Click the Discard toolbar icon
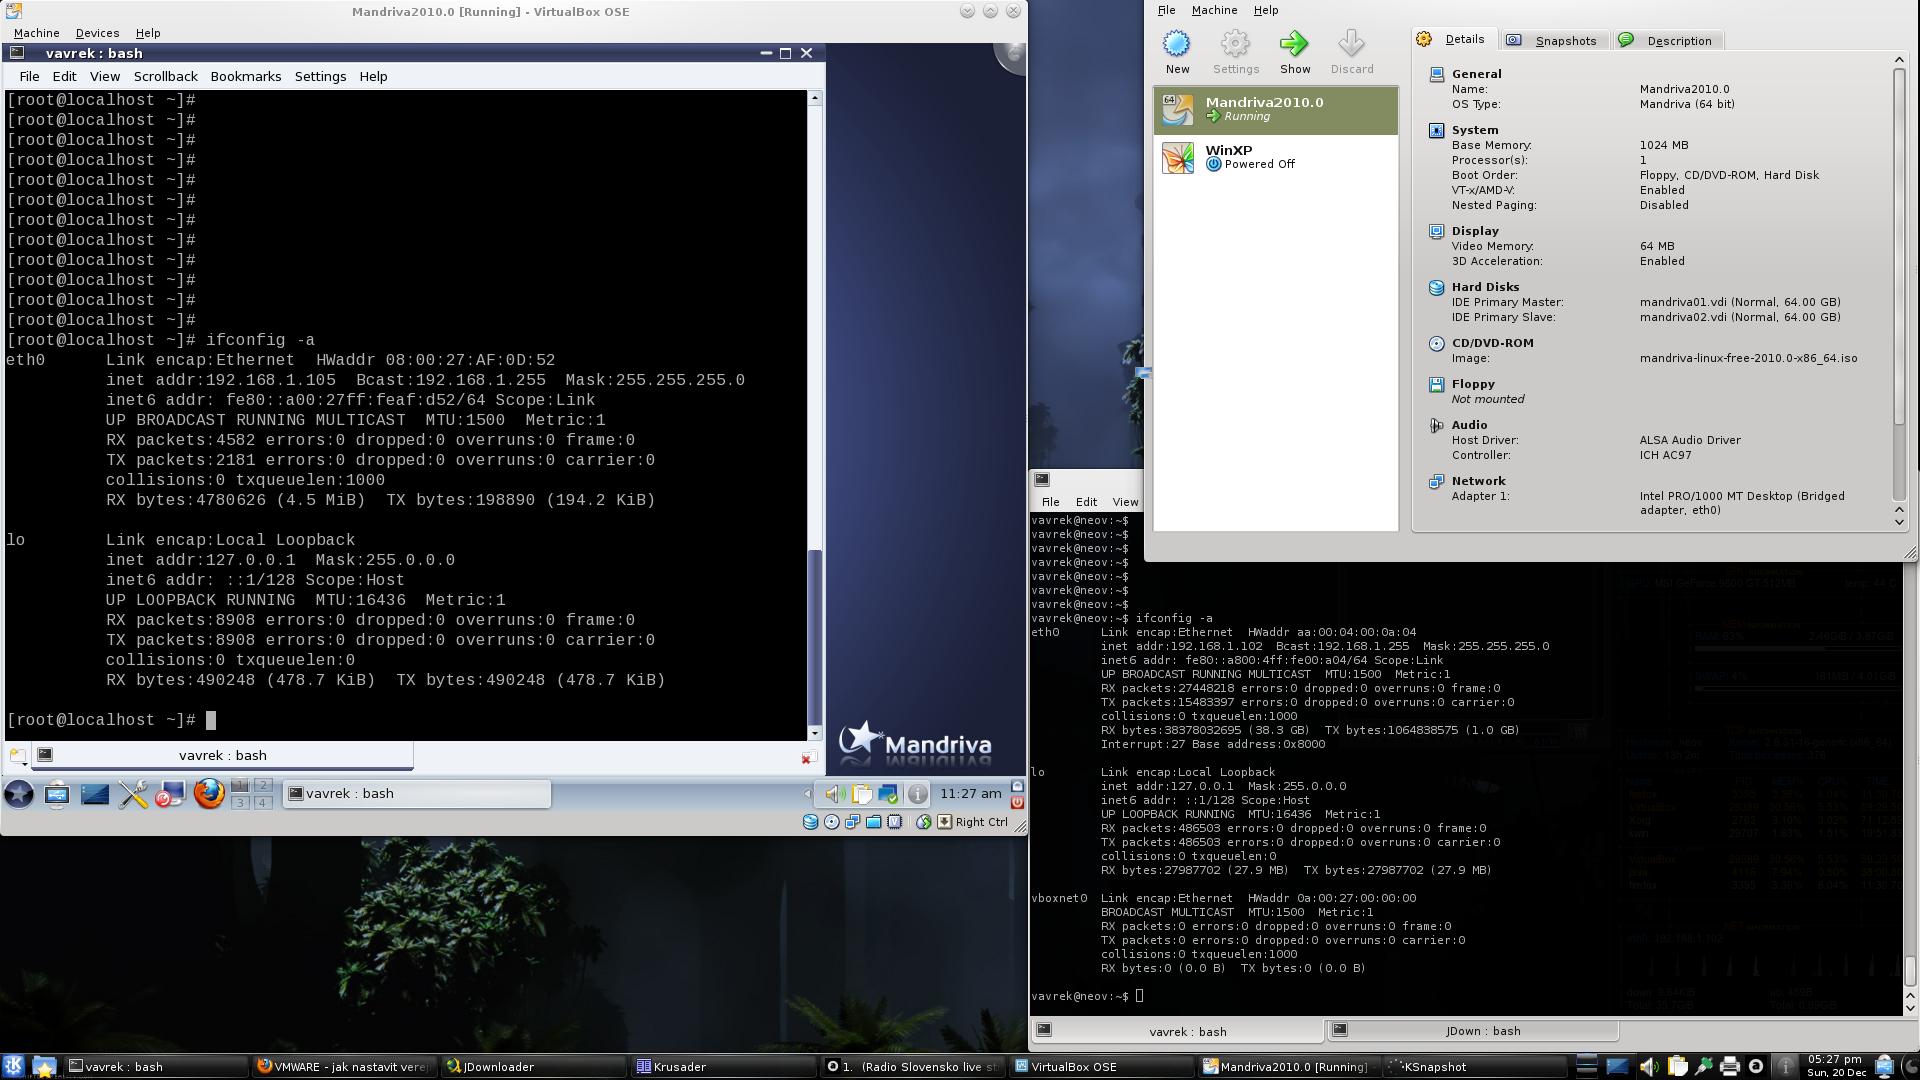The width and height of the screenshot is (1920, 1080). 1352,44
